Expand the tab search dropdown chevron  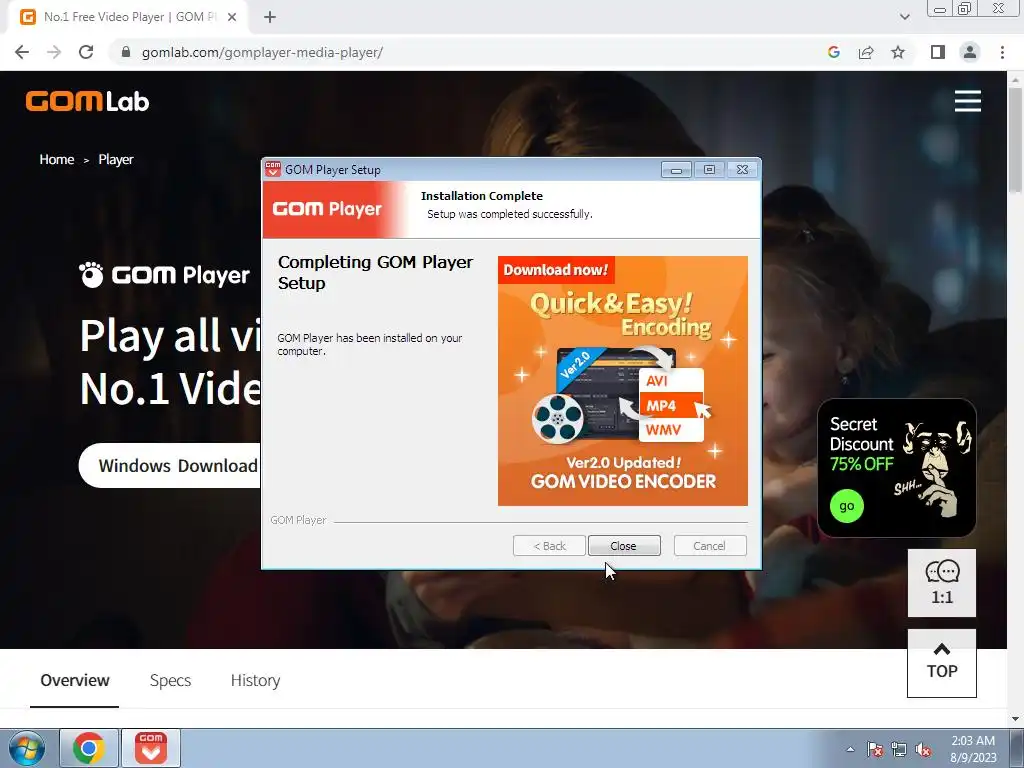[904, 17]
